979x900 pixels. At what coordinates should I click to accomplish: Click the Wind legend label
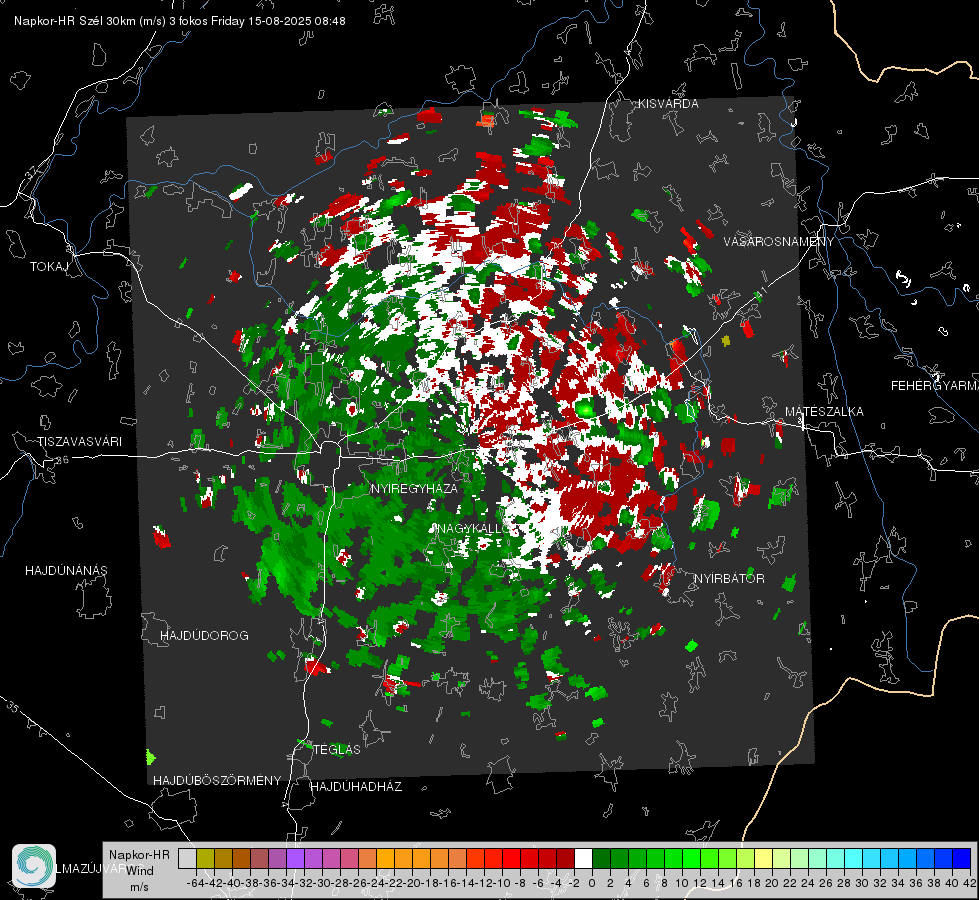pyautogui.click(x=140, y=871)
